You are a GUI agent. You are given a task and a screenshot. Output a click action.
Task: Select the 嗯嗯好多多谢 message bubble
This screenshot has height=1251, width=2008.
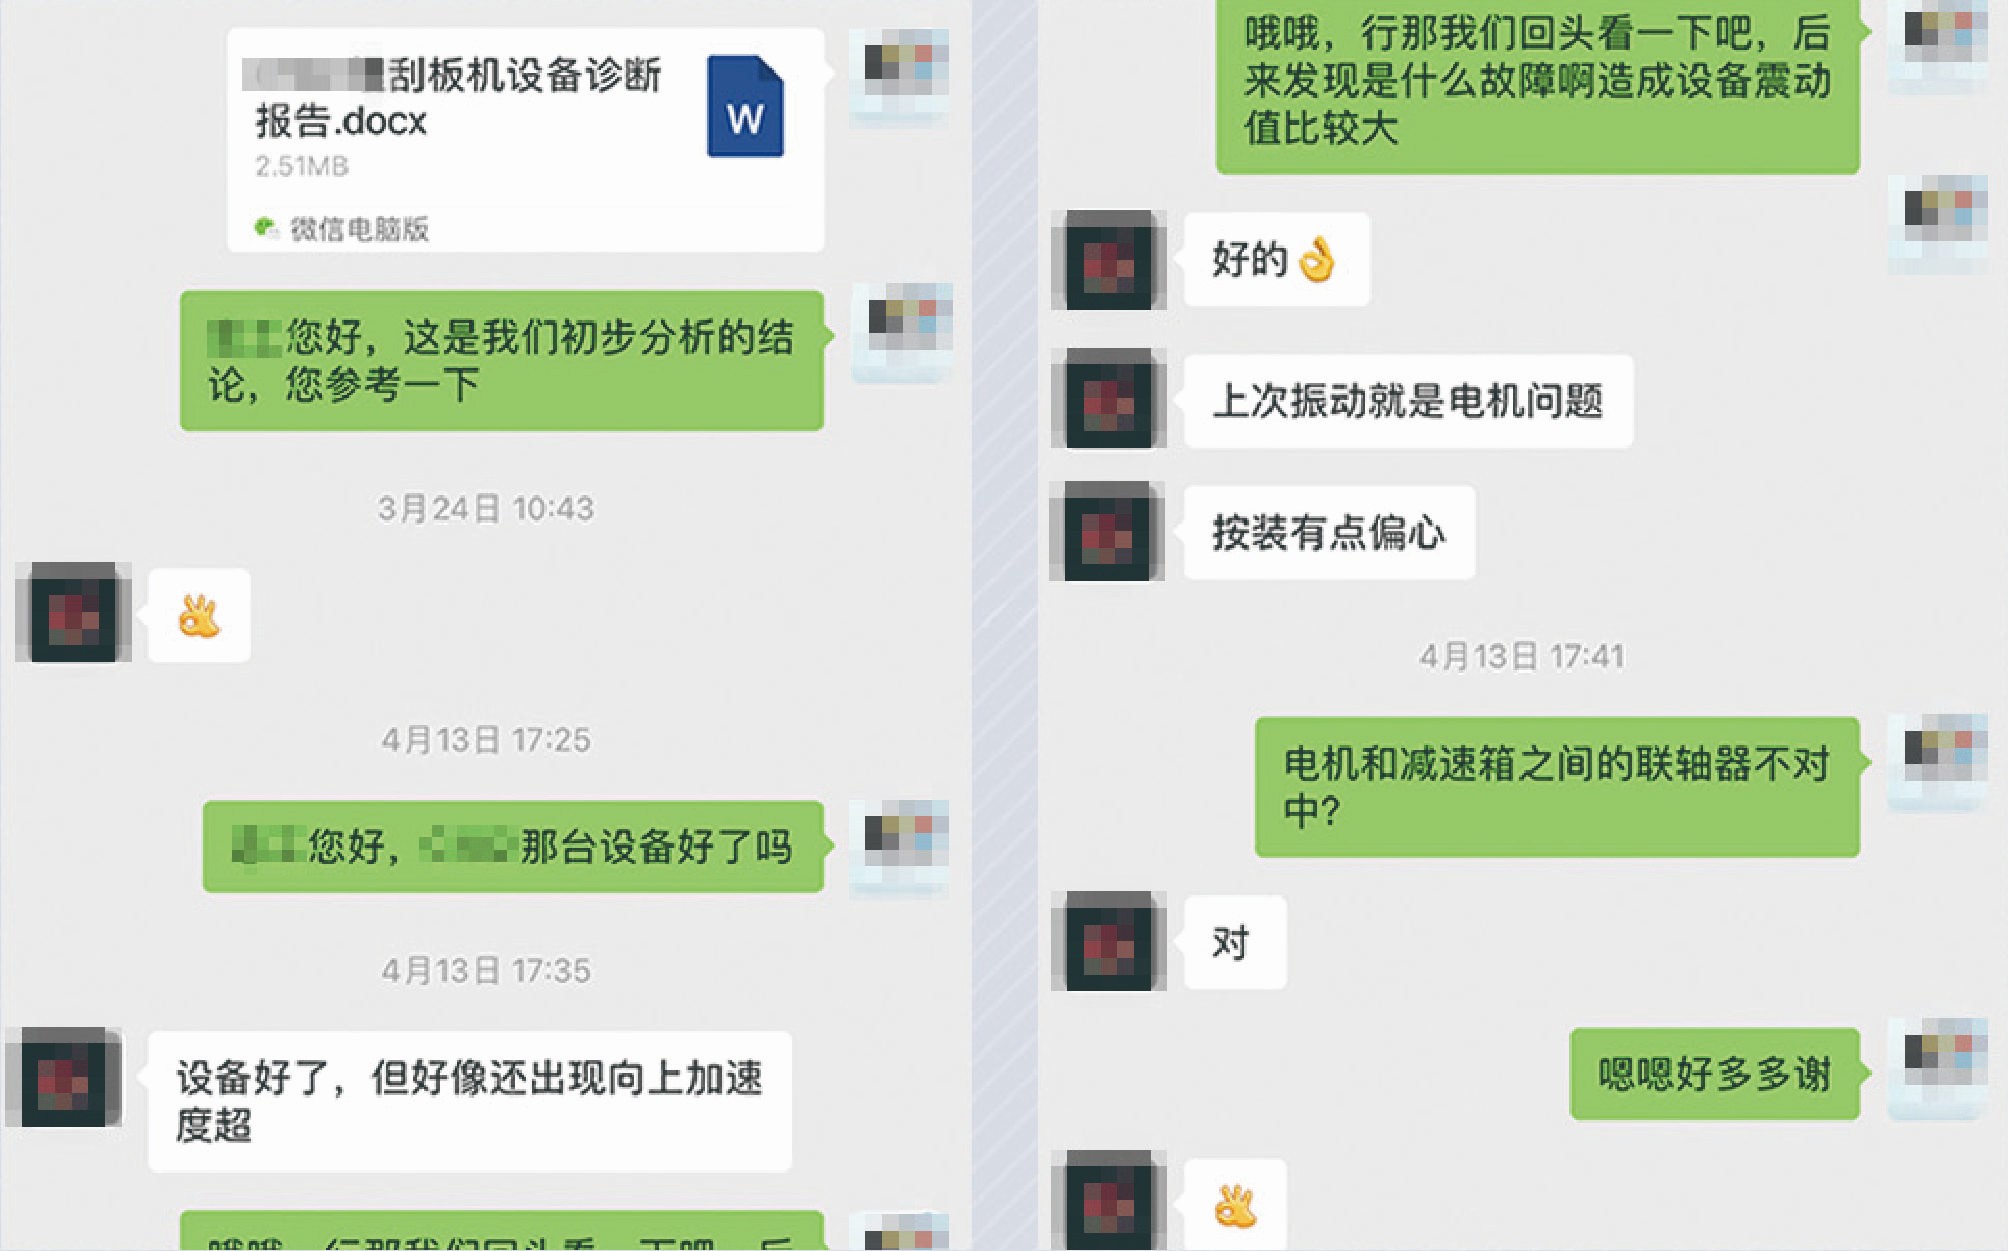(1714, 1074)
